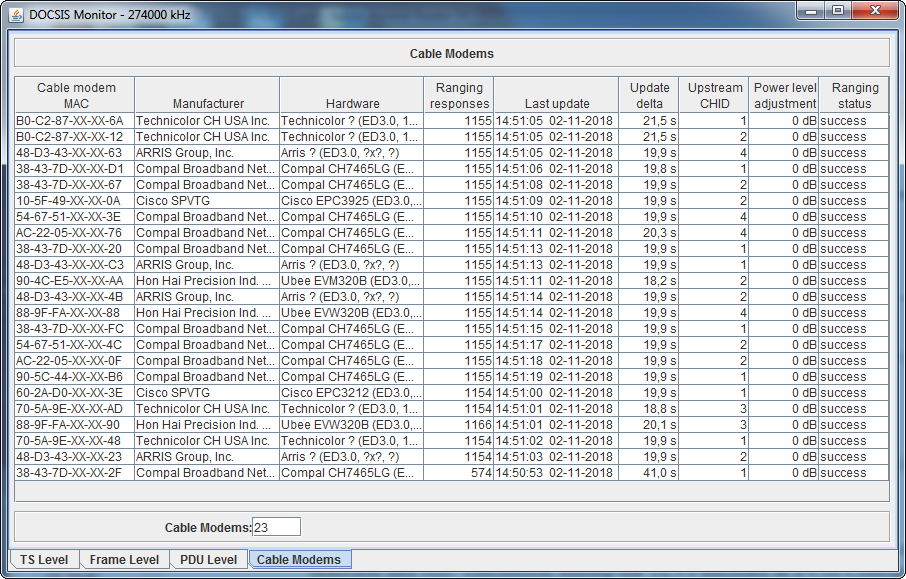Open the Frame Level tab
906x579 pixels.
124,559
